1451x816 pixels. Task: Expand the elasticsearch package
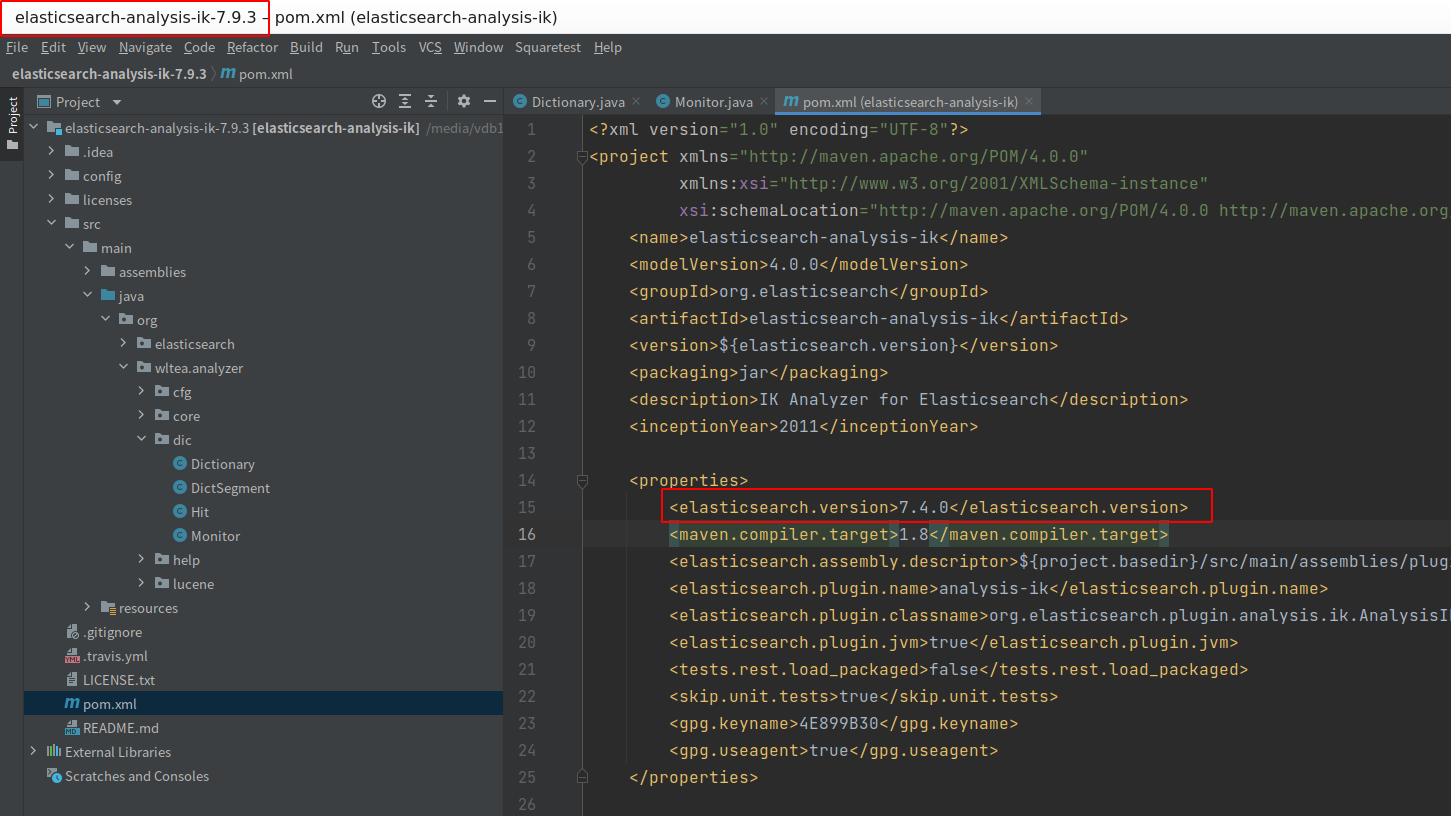coord(124,344)
